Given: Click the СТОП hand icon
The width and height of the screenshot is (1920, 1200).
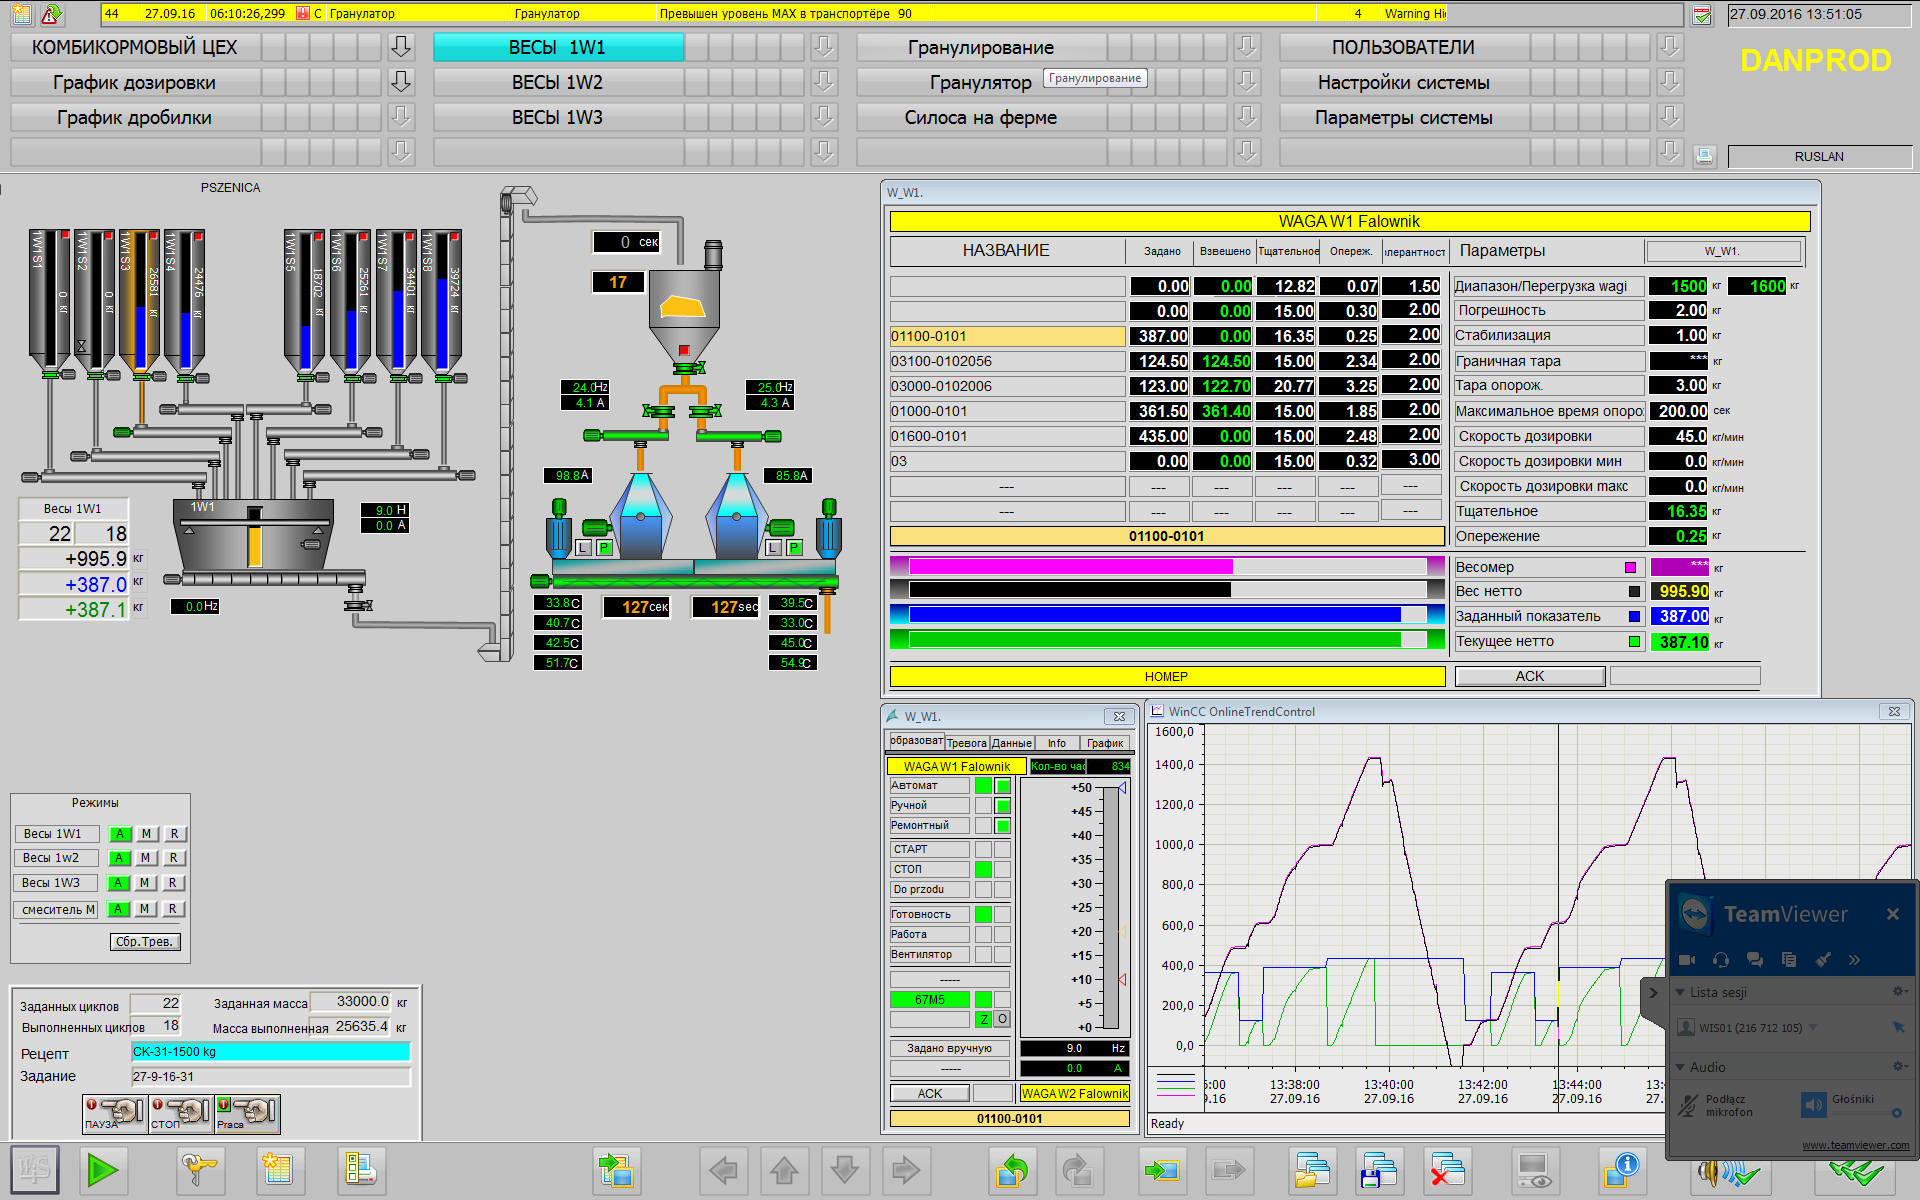Looking at the screenshot, I should click(181, 1113).
